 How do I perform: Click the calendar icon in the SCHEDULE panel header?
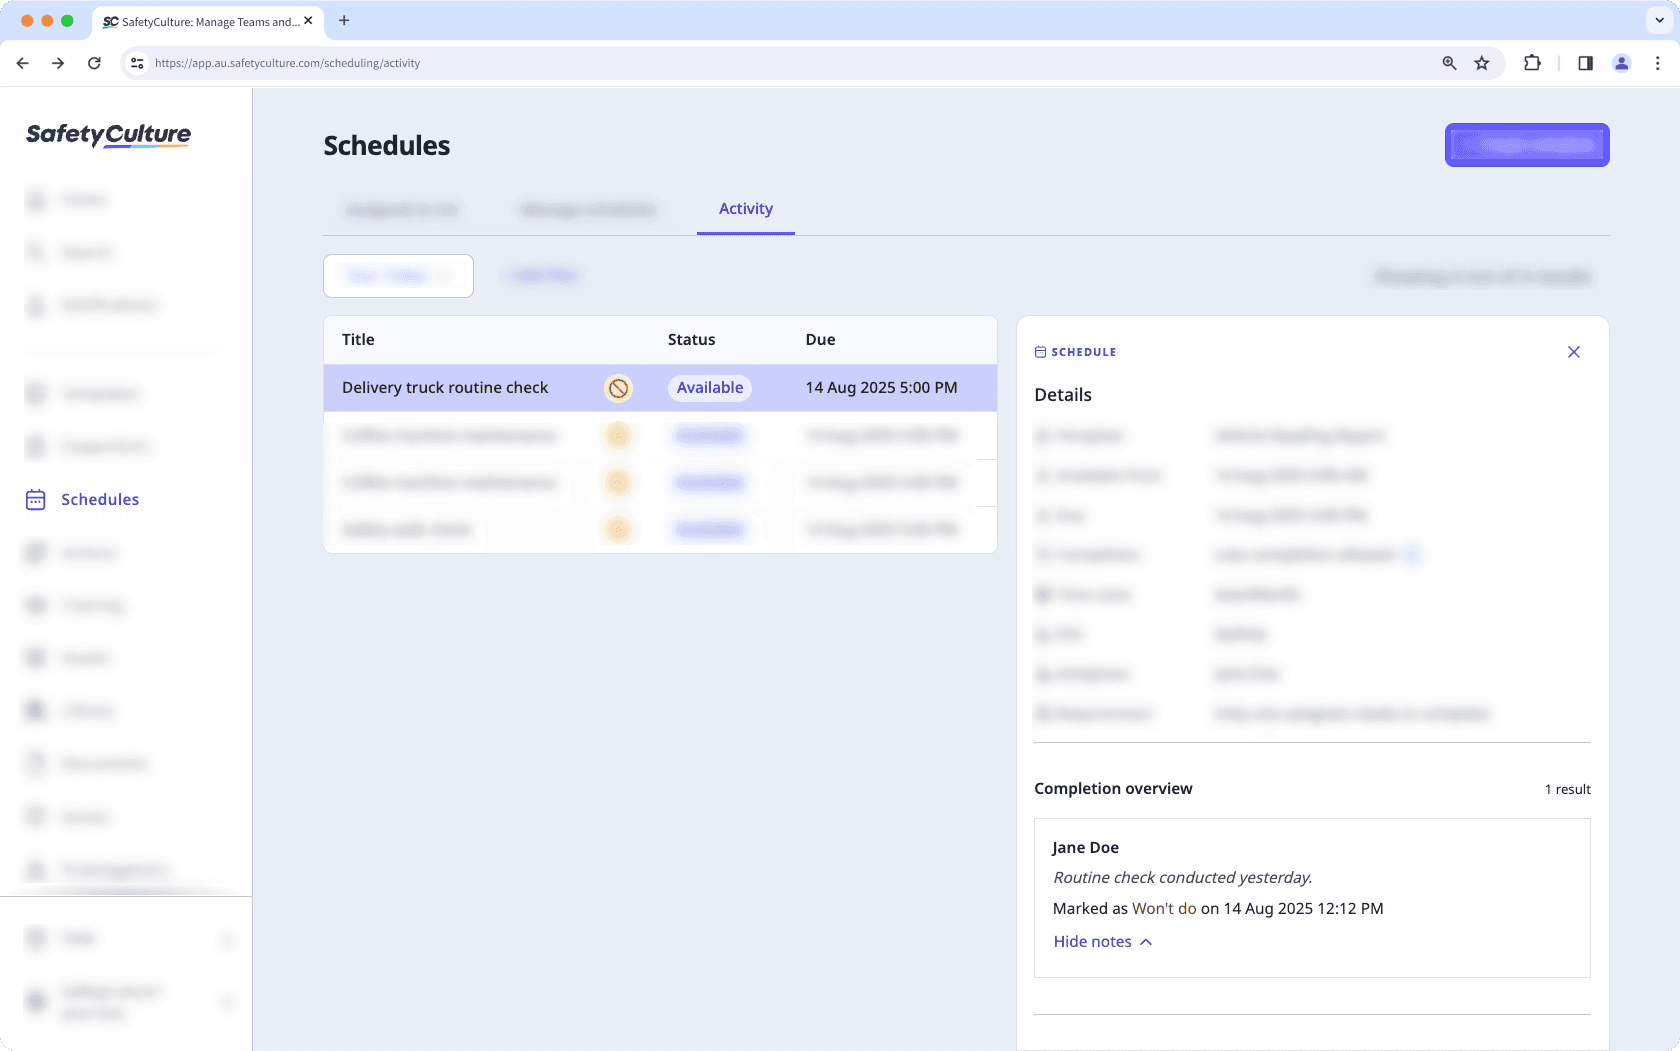point(1039,351)
